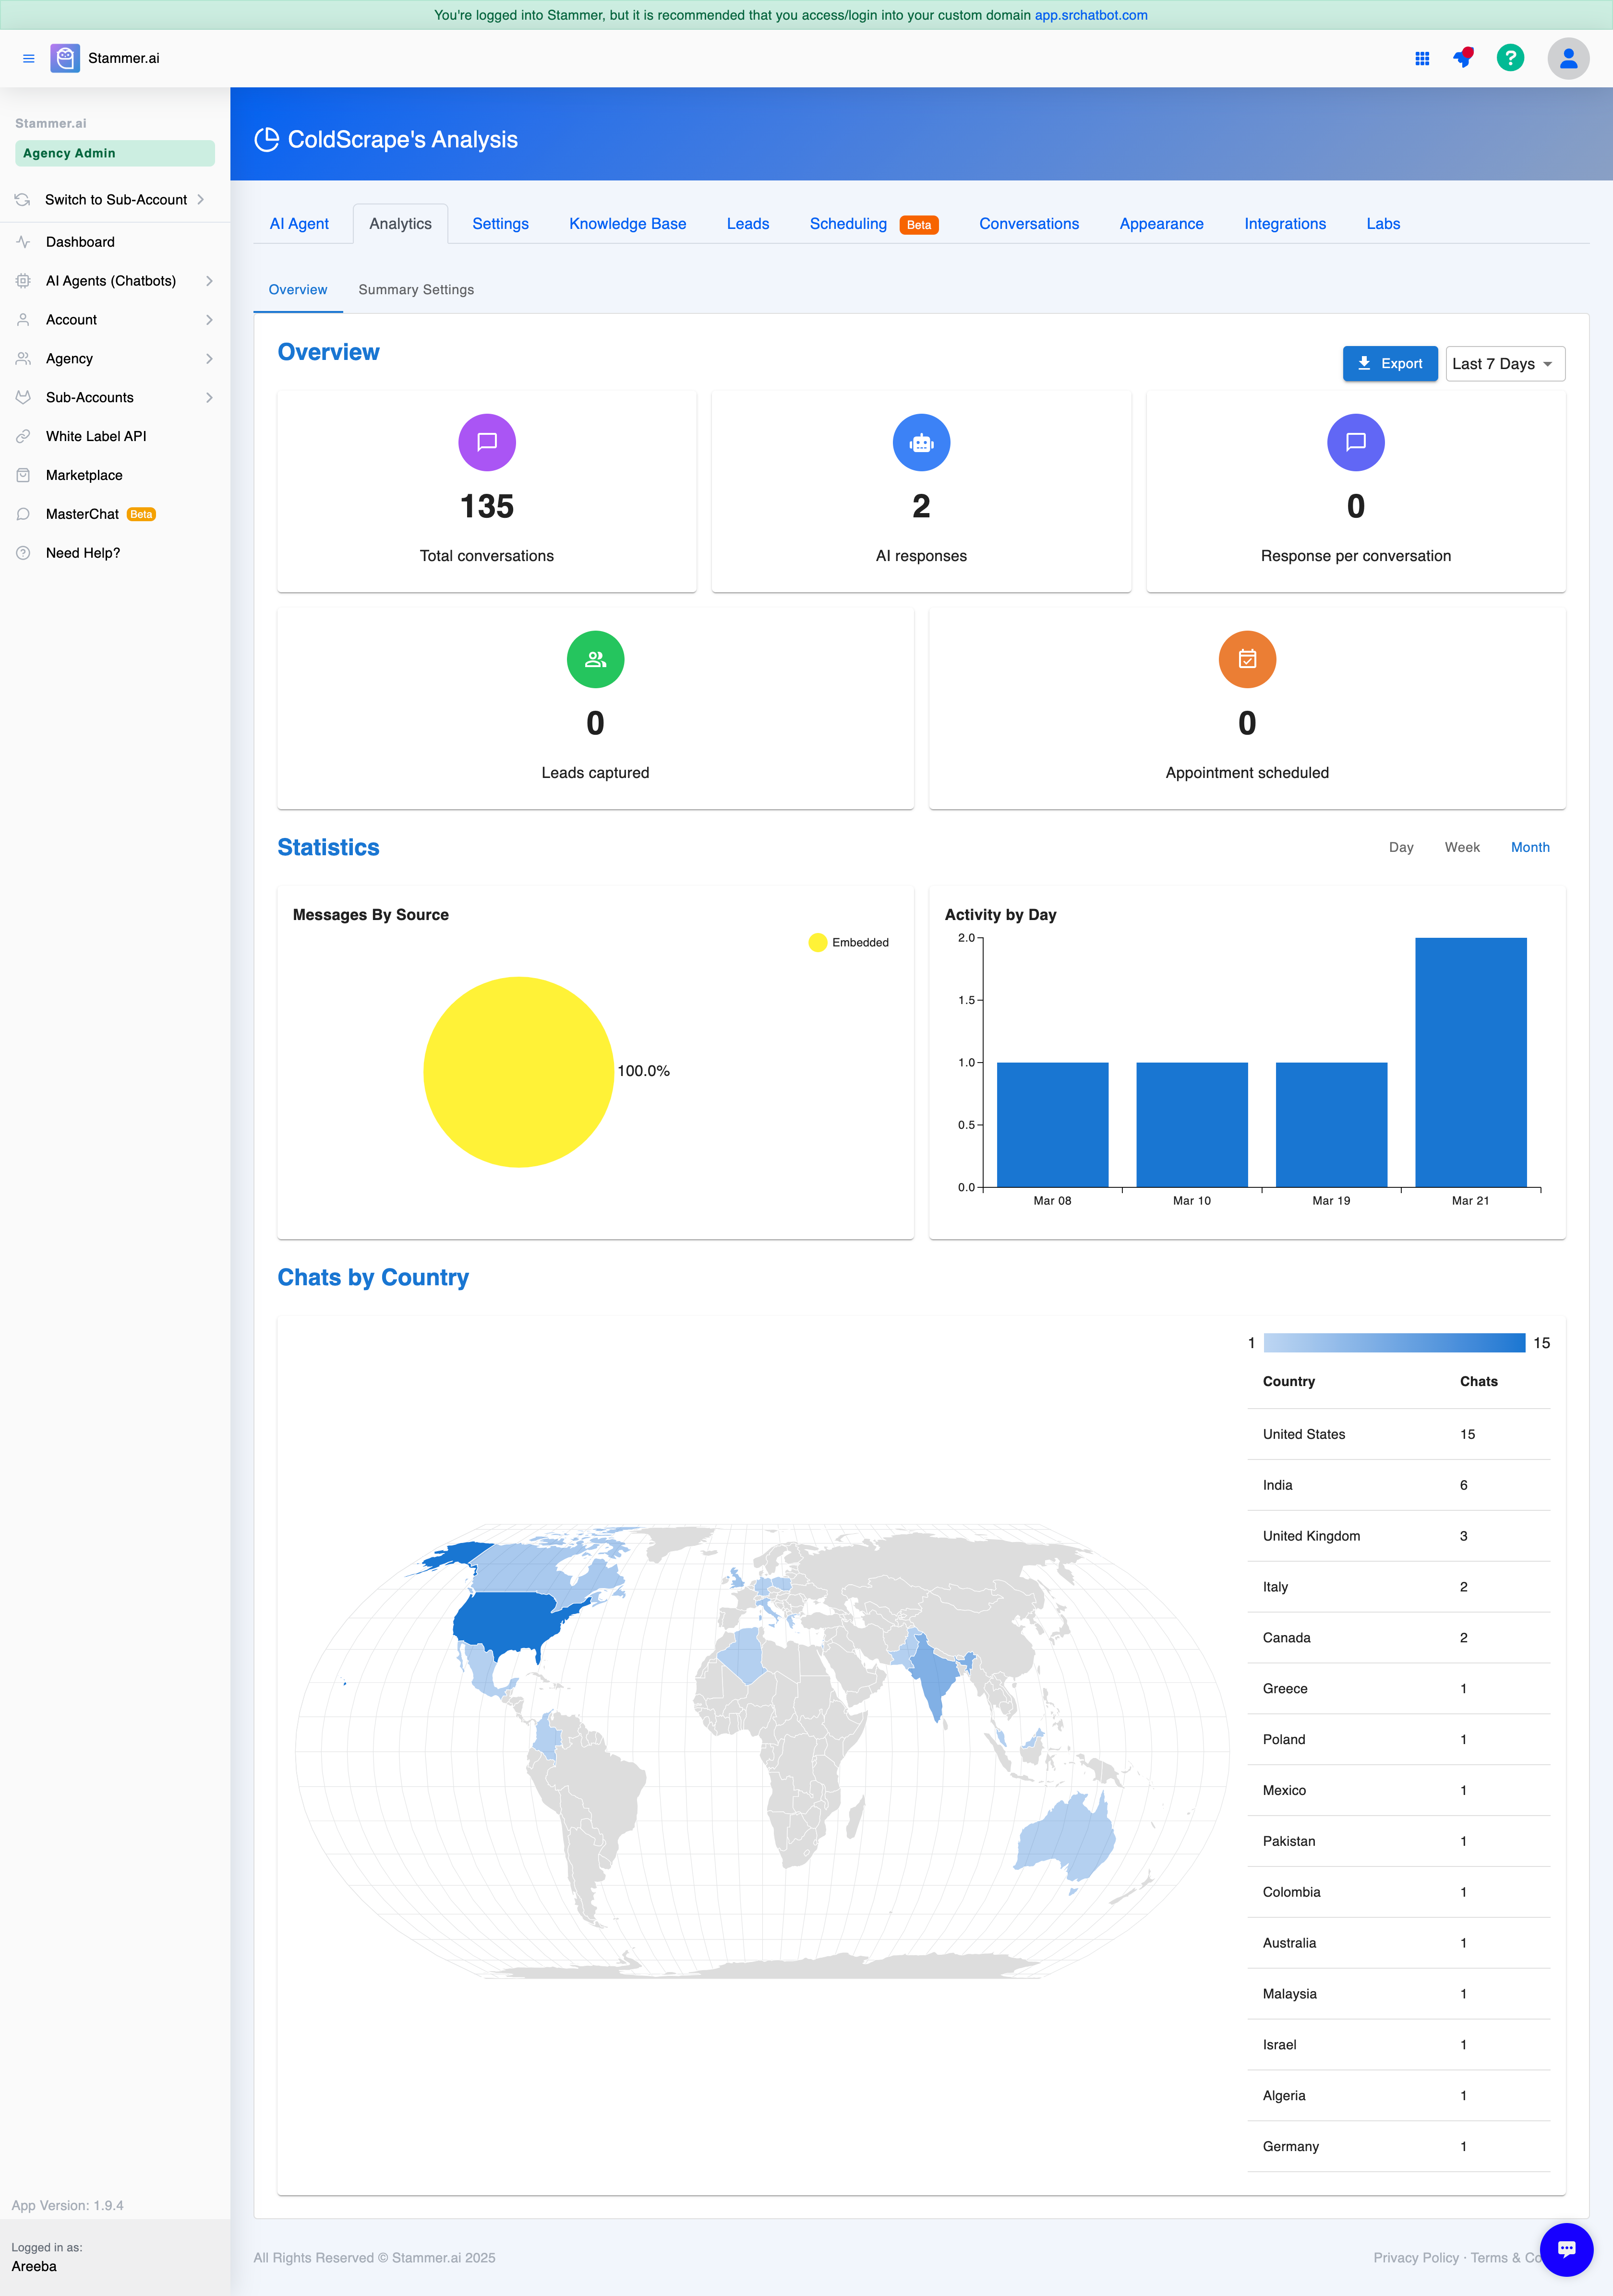The height and width of the screenshot is (2296, 1613).
Task: Show statistics by Day
Action: [1401, 847]
